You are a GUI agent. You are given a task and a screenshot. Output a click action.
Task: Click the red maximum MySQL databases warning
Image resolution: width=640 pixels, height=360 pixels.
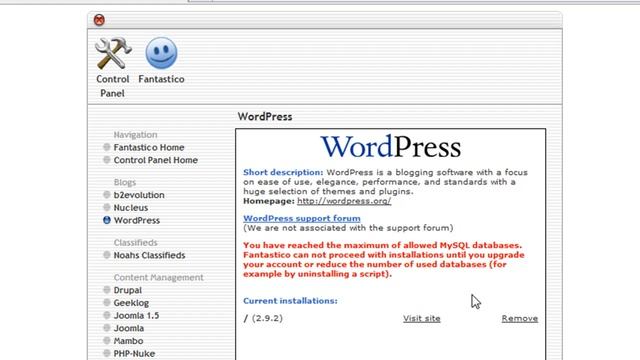coord(384,260)
